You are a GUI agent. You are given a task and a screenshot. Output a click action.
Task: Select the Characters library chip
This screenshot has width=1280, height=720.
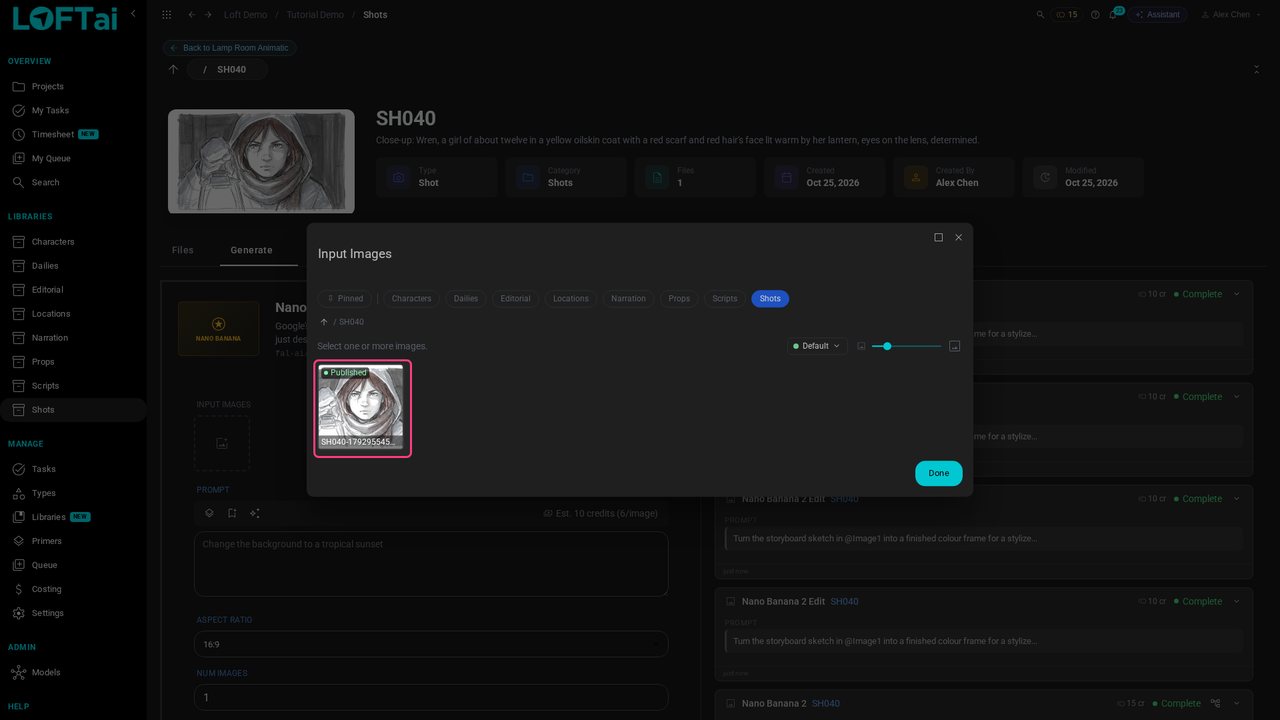click(x=411, y=298)
